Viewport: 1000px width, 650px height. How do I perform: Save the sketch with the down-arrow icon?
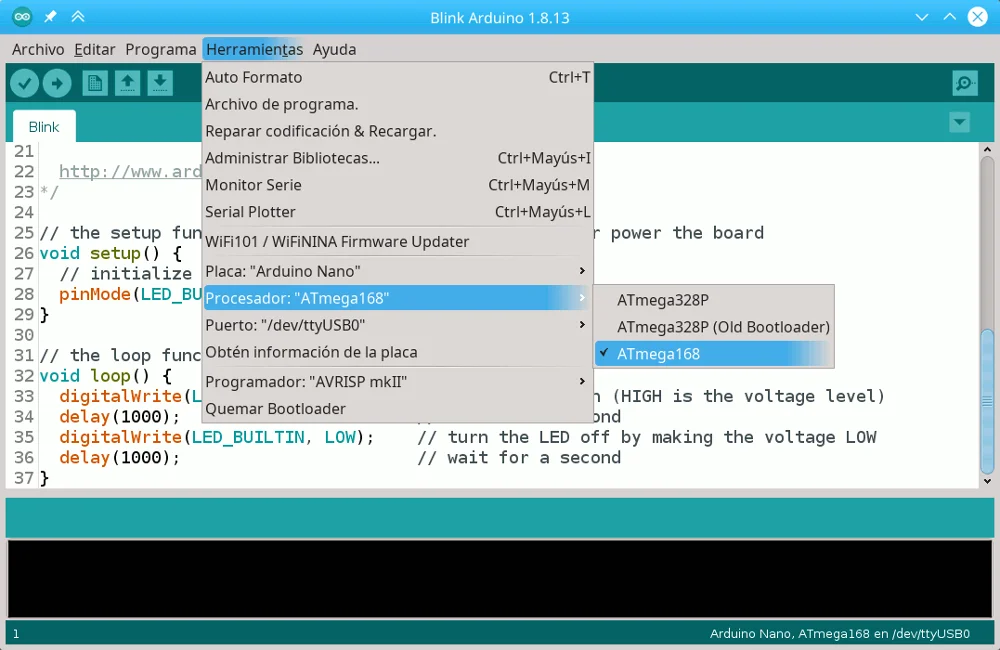(x=160, y=84)
